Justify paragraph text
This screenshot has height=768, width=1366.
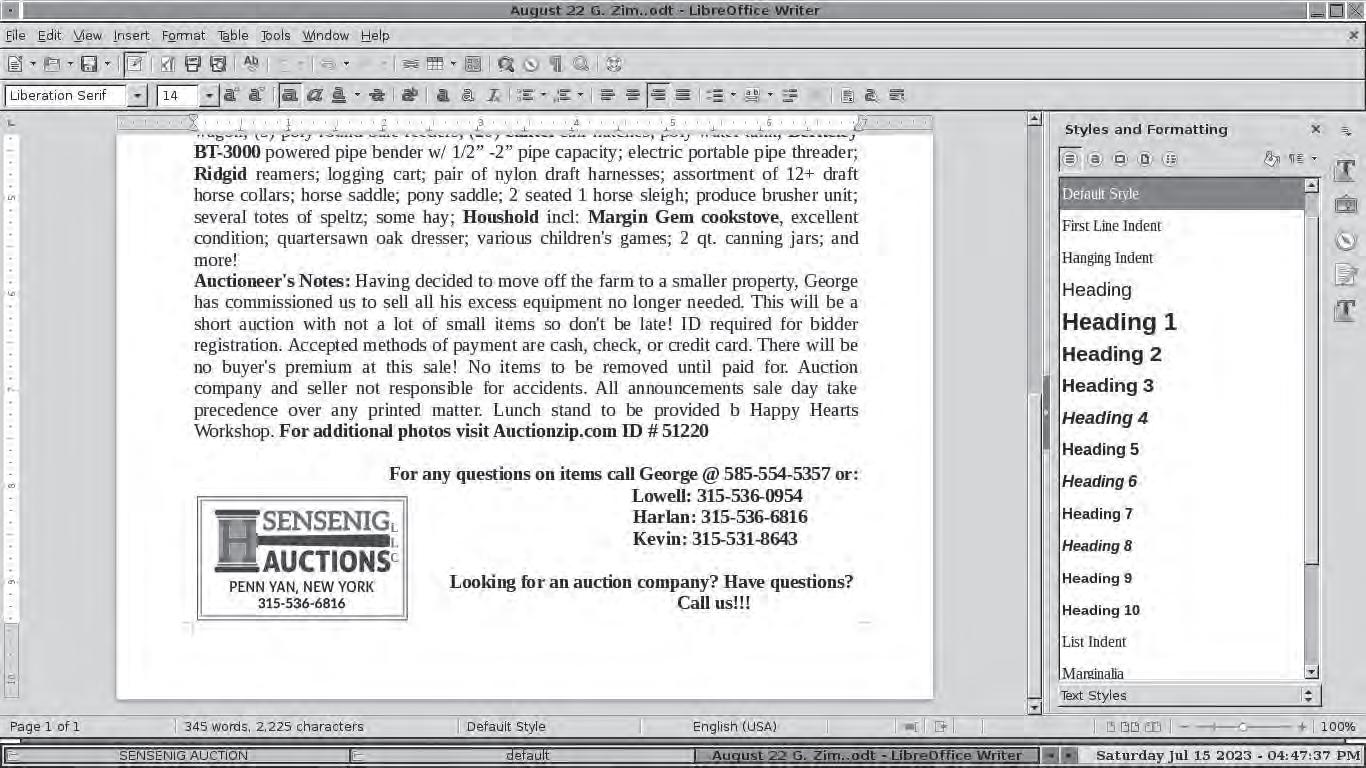[x=682, y=95]
